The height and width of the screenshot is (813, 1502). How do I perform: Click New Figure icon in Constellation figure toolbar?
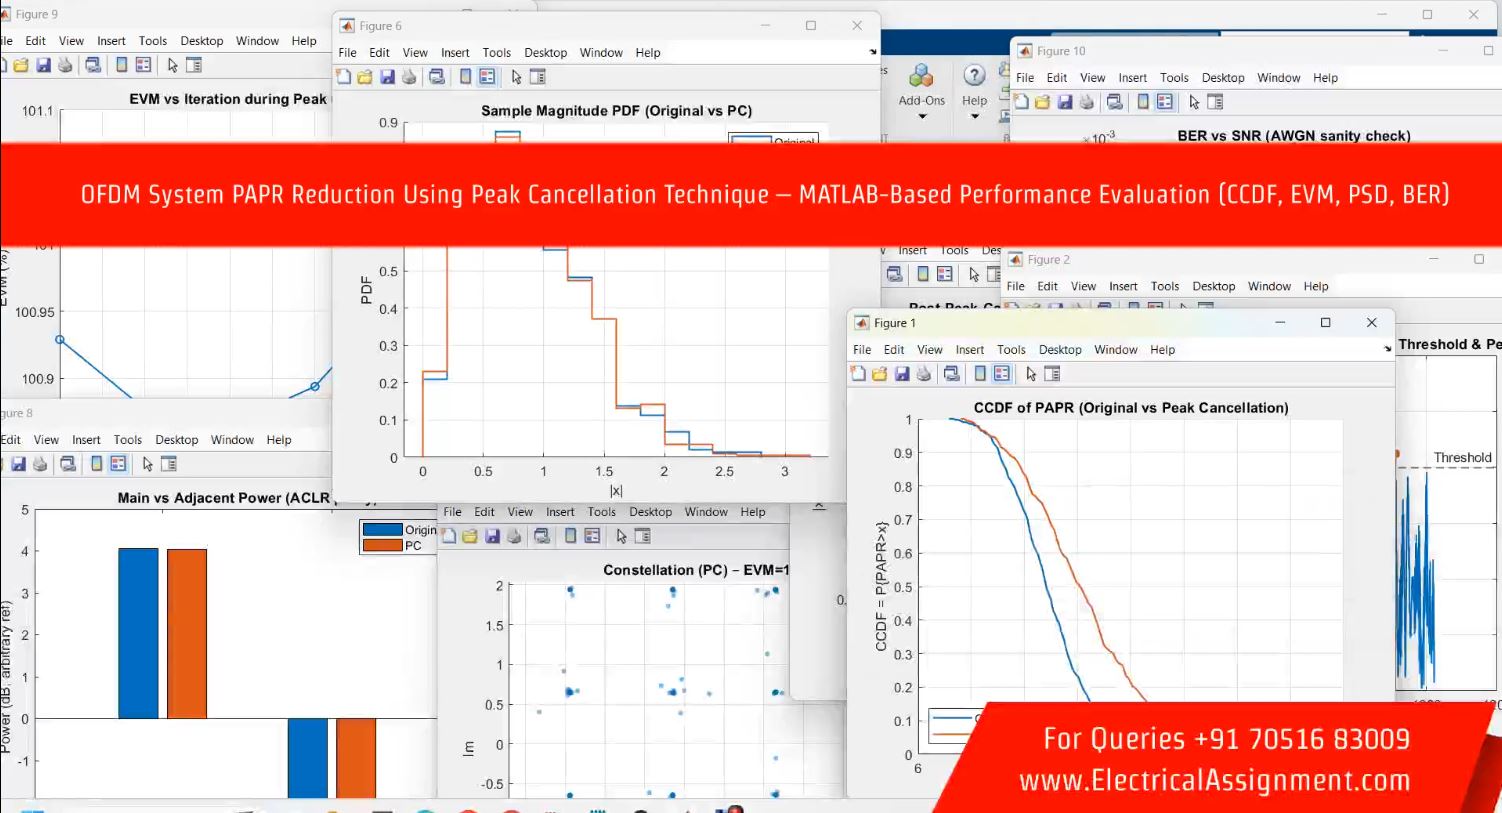coord(449,536)
